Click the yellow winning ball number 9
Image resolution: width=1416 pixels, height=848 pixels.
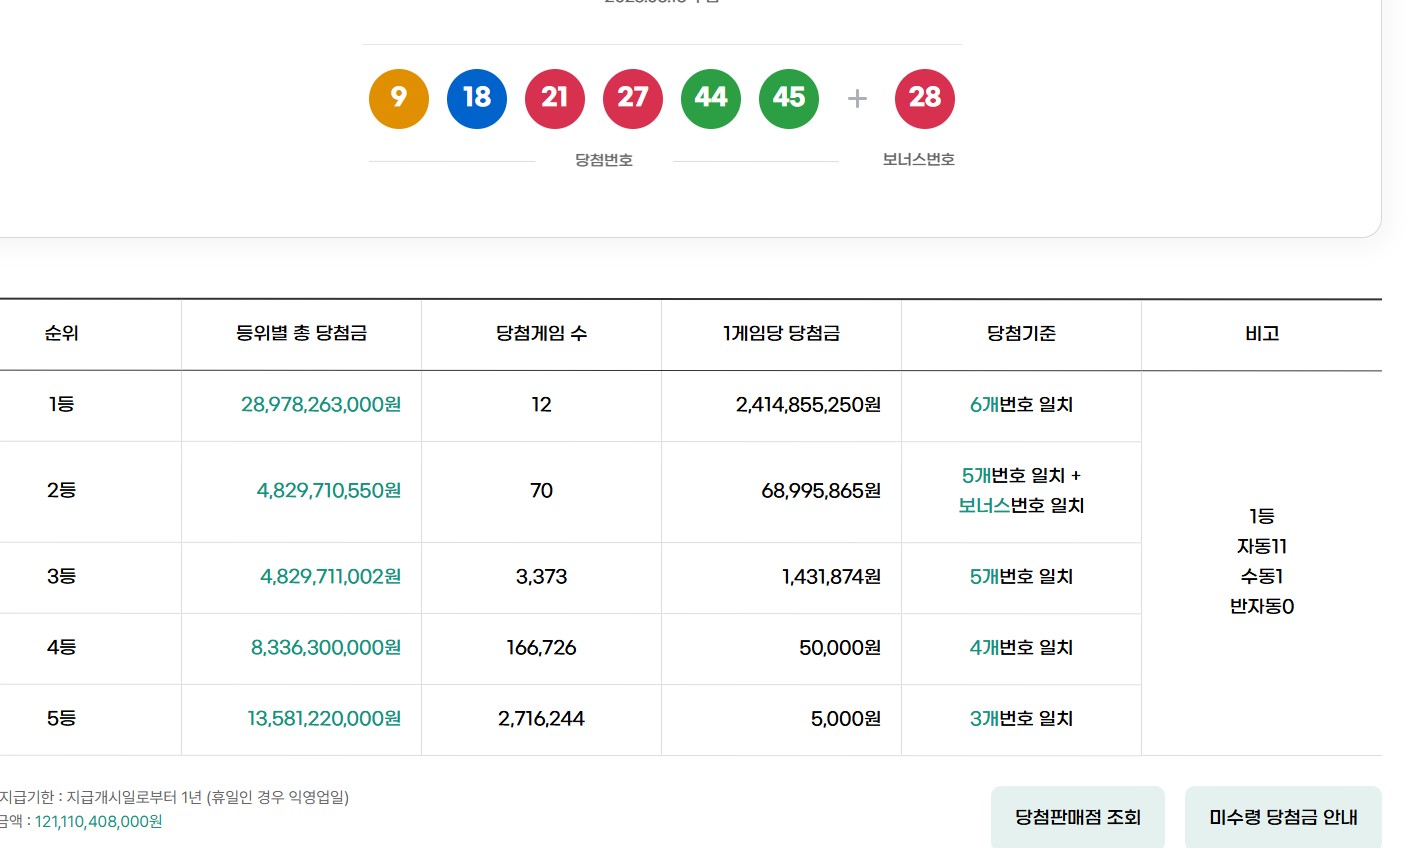399,98
